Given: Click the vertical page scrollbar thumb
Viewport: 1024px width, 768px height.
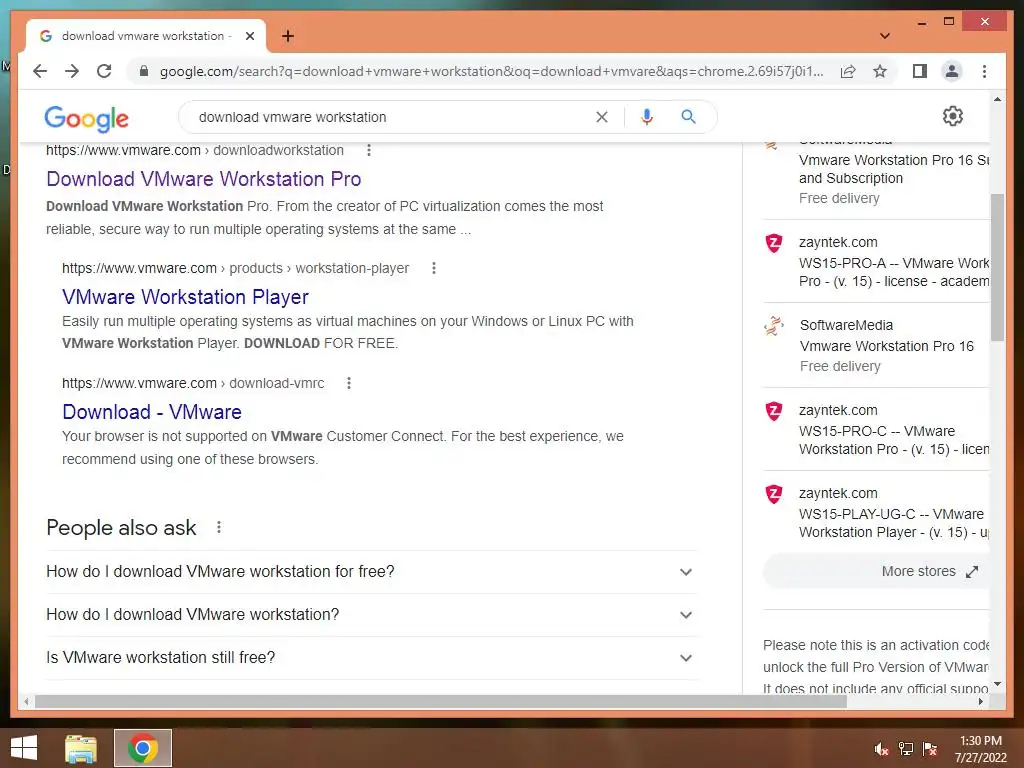Looking at the screenshot, I should coord(997,266).
